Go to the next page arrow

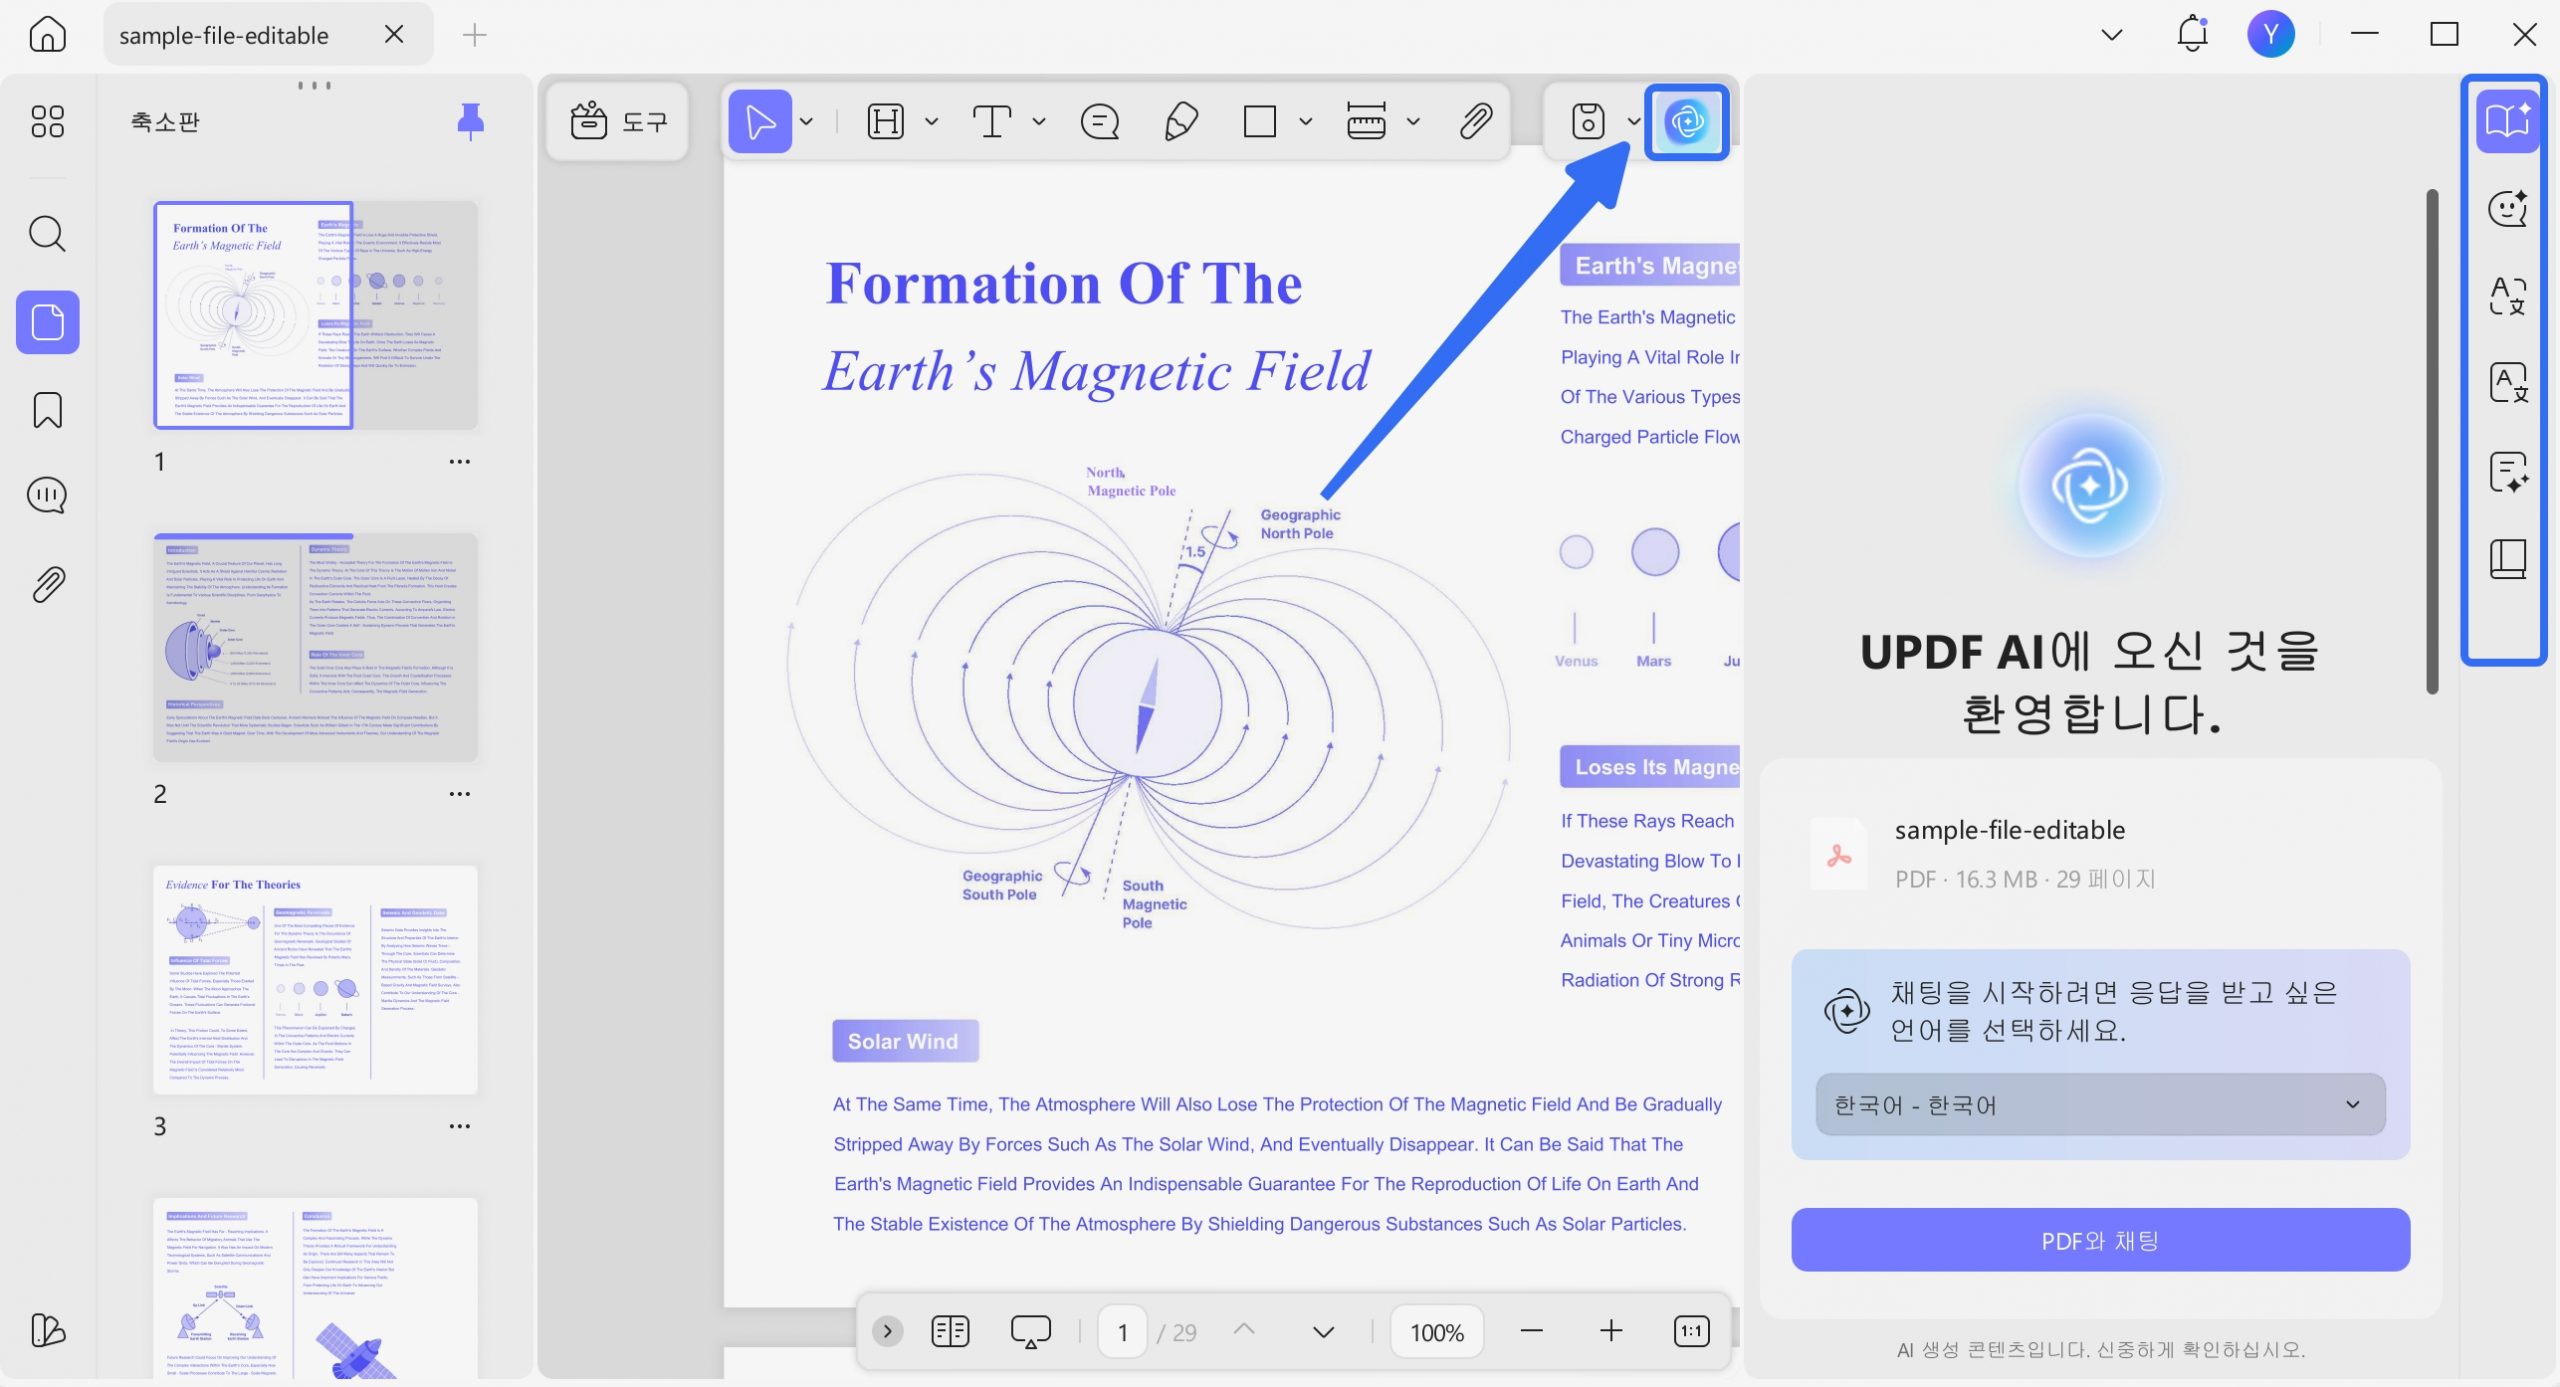pos(1323,1332)
